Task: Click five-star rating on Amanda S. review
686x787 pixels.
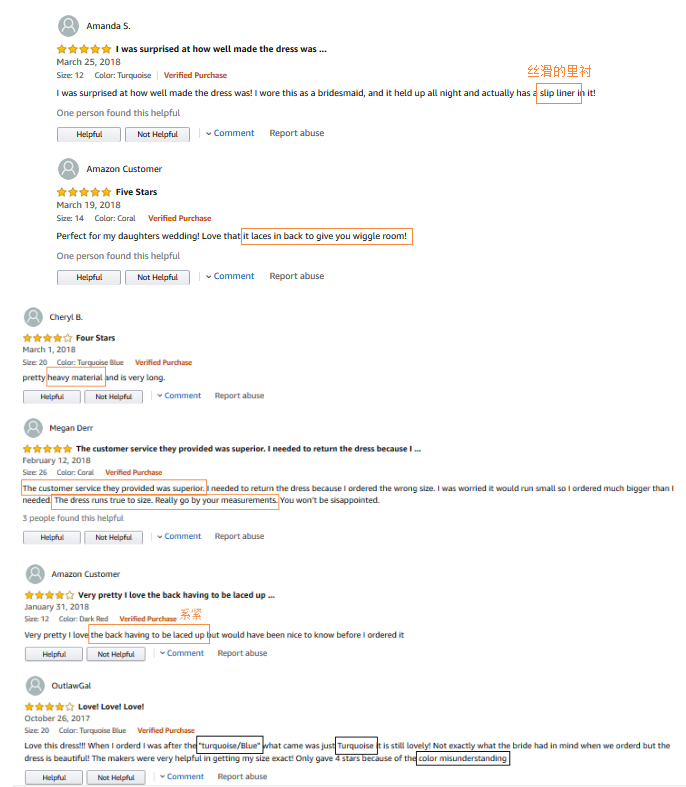Action: 83,48
